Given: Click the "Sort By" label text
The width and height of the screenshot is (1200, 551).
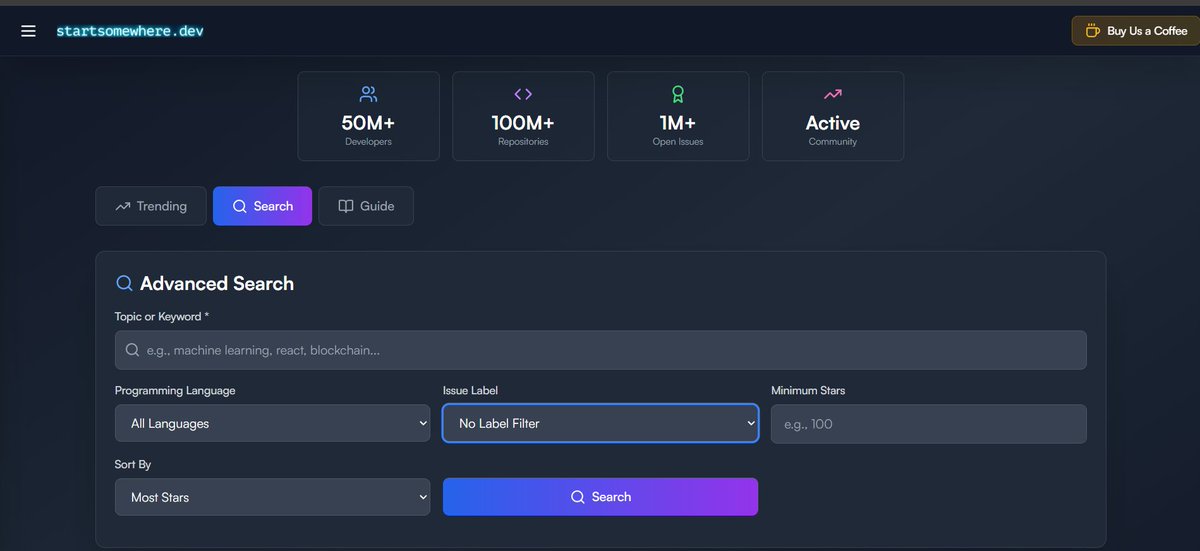Looking at the screenshot, I should coord(133,465).
